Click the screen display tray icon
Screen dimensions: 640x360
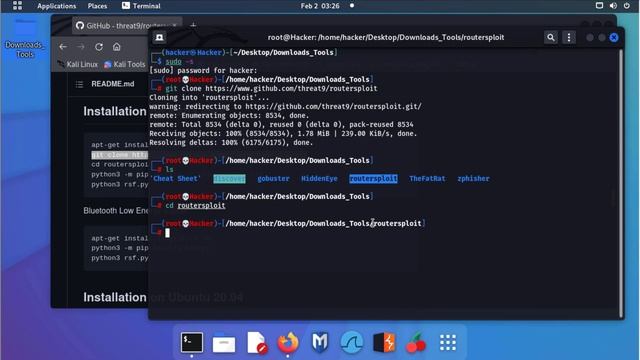[599, 6]
